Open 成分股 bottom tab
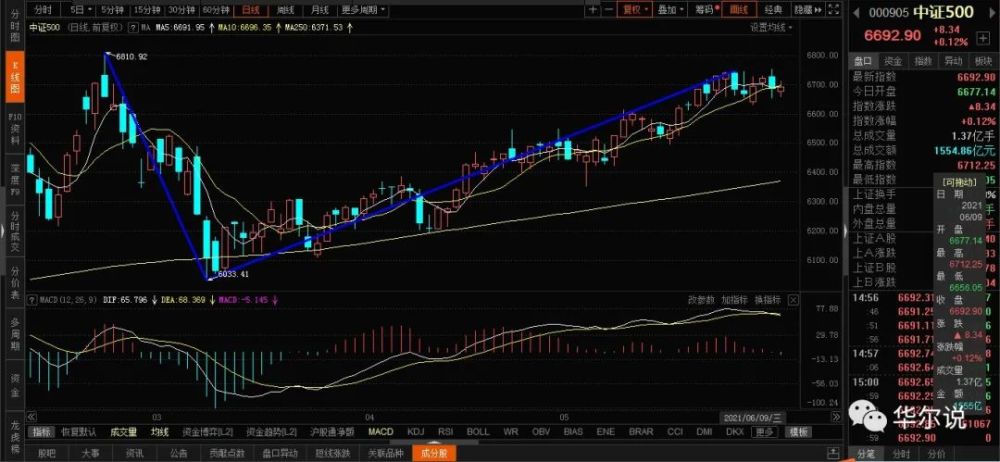This screenshot has height=462, width=1000. [434, 454]
